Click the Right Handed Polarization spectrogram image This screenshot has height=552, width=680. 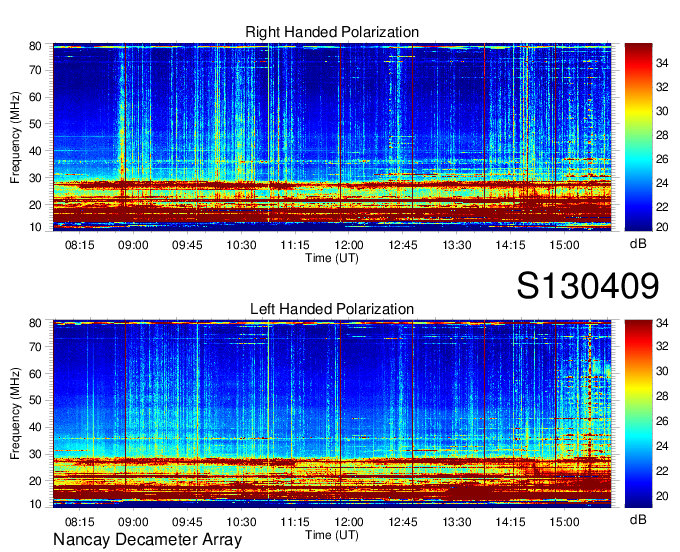pos(332,137)
